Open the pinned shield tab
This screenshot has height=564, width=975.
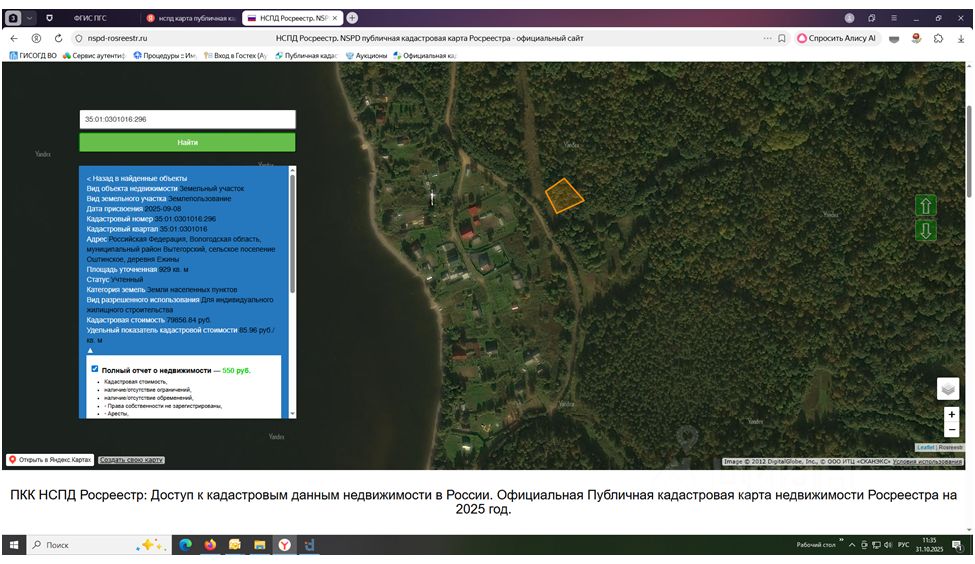coord(50,18)
